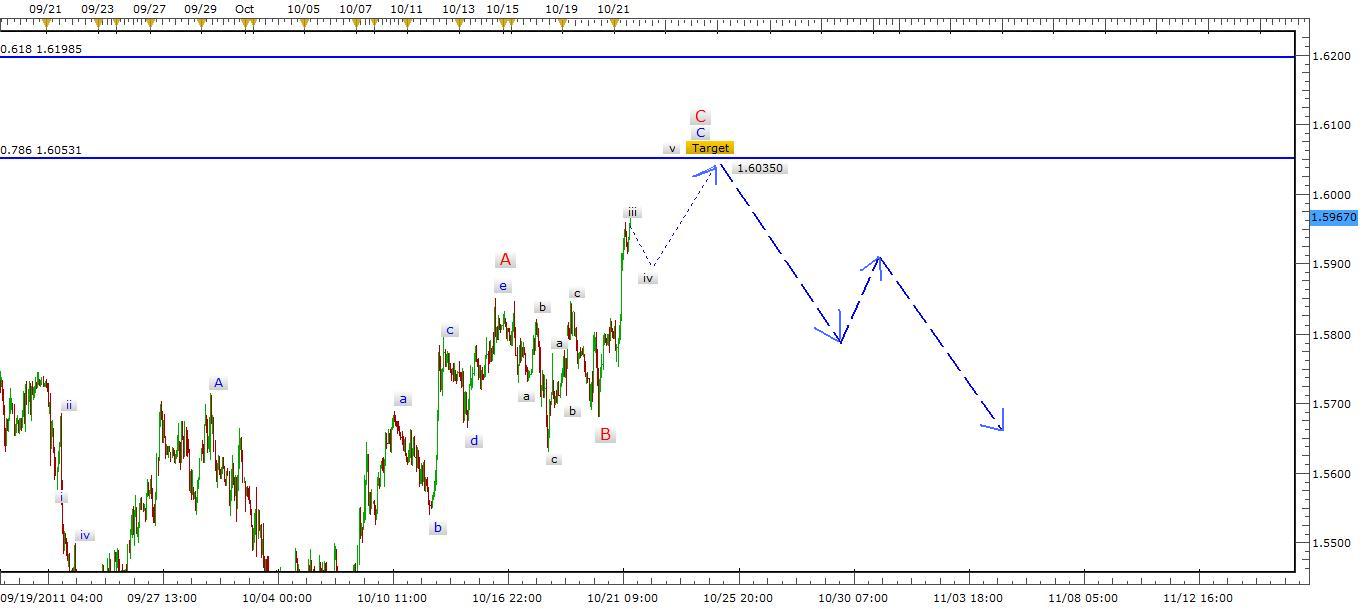The image size is (1366, 609).
Task: Select the red wave A label on the chart
Action: 505,258
